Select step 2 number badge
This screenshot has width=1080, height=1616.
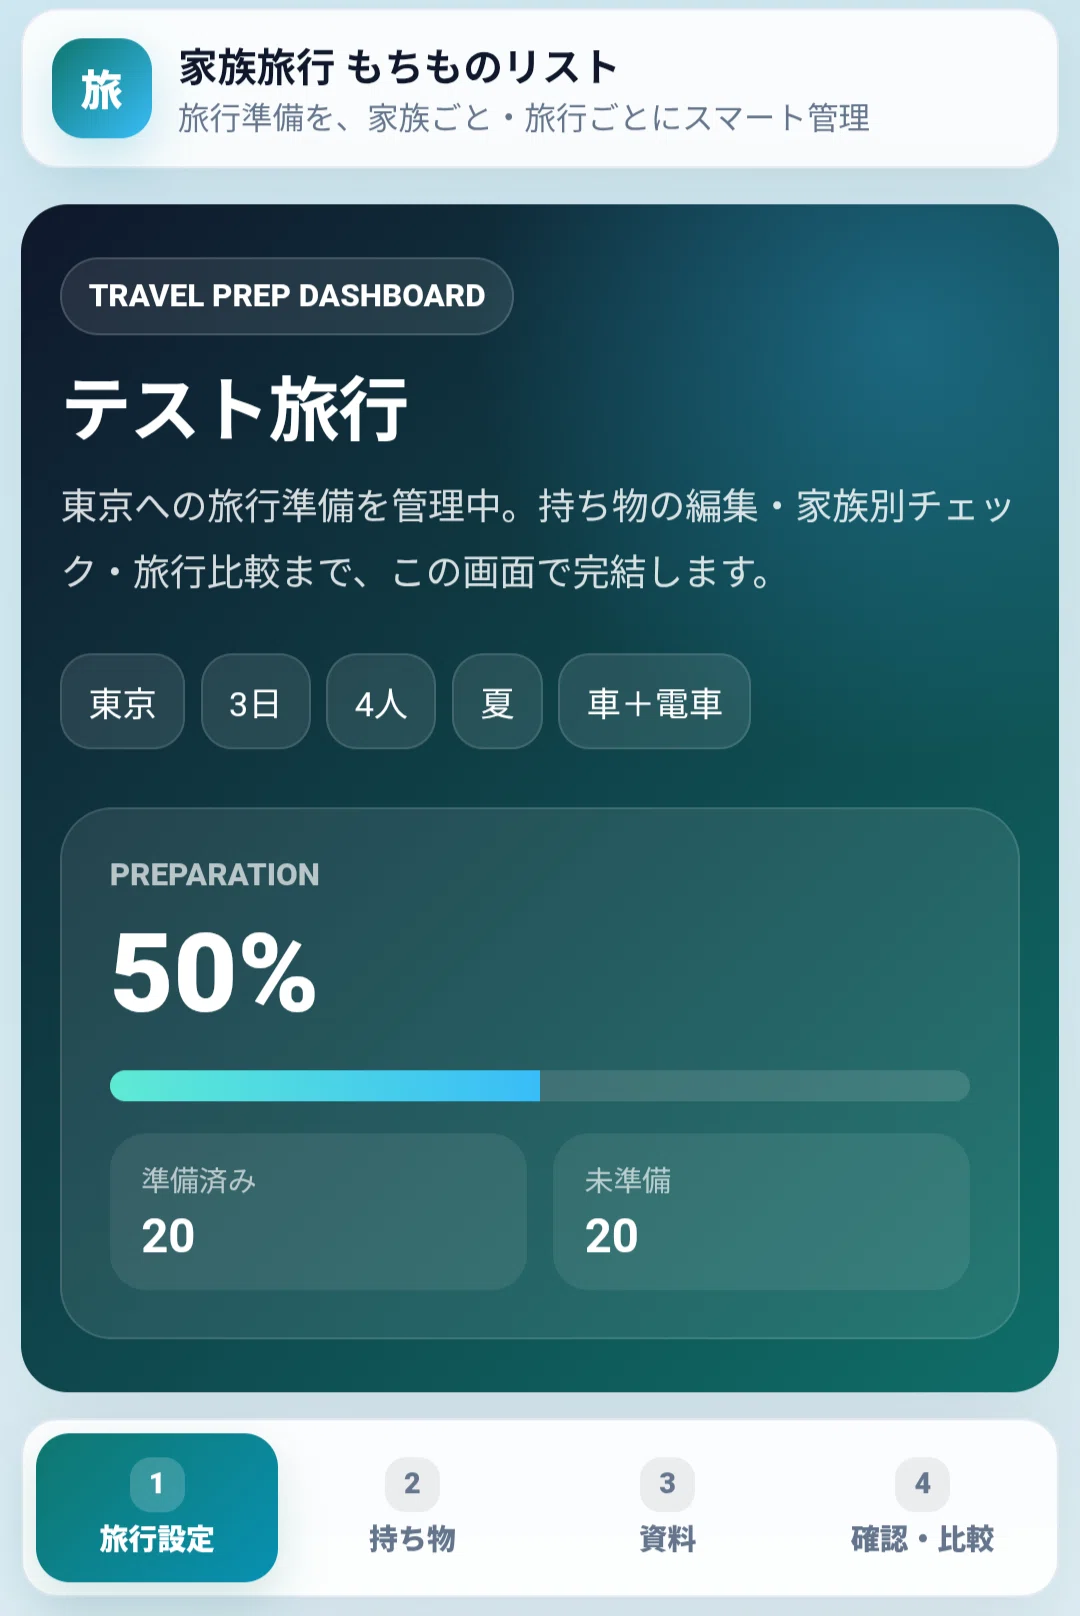pyautogui.click(x=412, y=1484)
